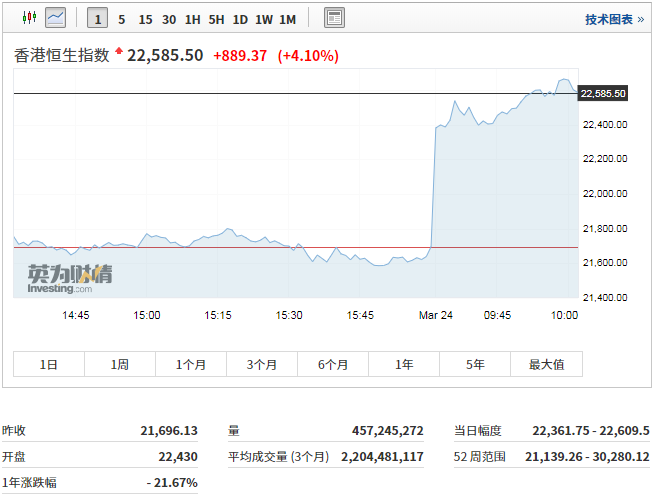Switch the interval to 1D
Image resolution: width=660 pixels, height=496 pixels.
240,19
